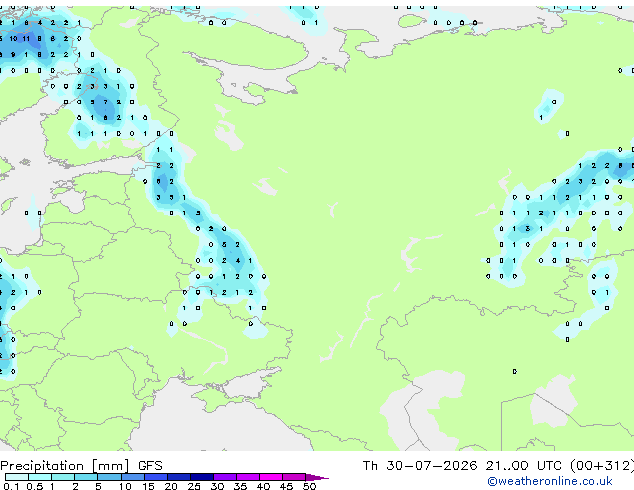Click the 30 to 35 mm purple swatch
Viewport: 634px width, 490px height.
coord(225,477)
